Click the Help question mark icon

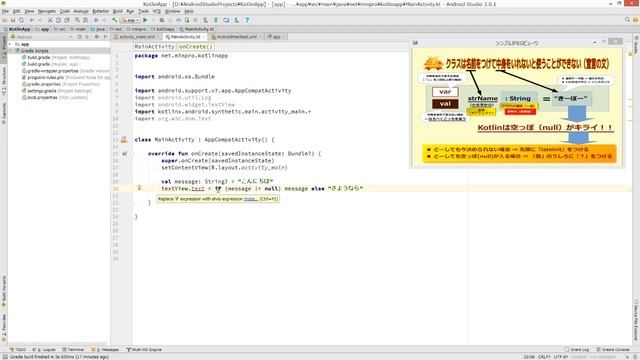coord(247,20)
